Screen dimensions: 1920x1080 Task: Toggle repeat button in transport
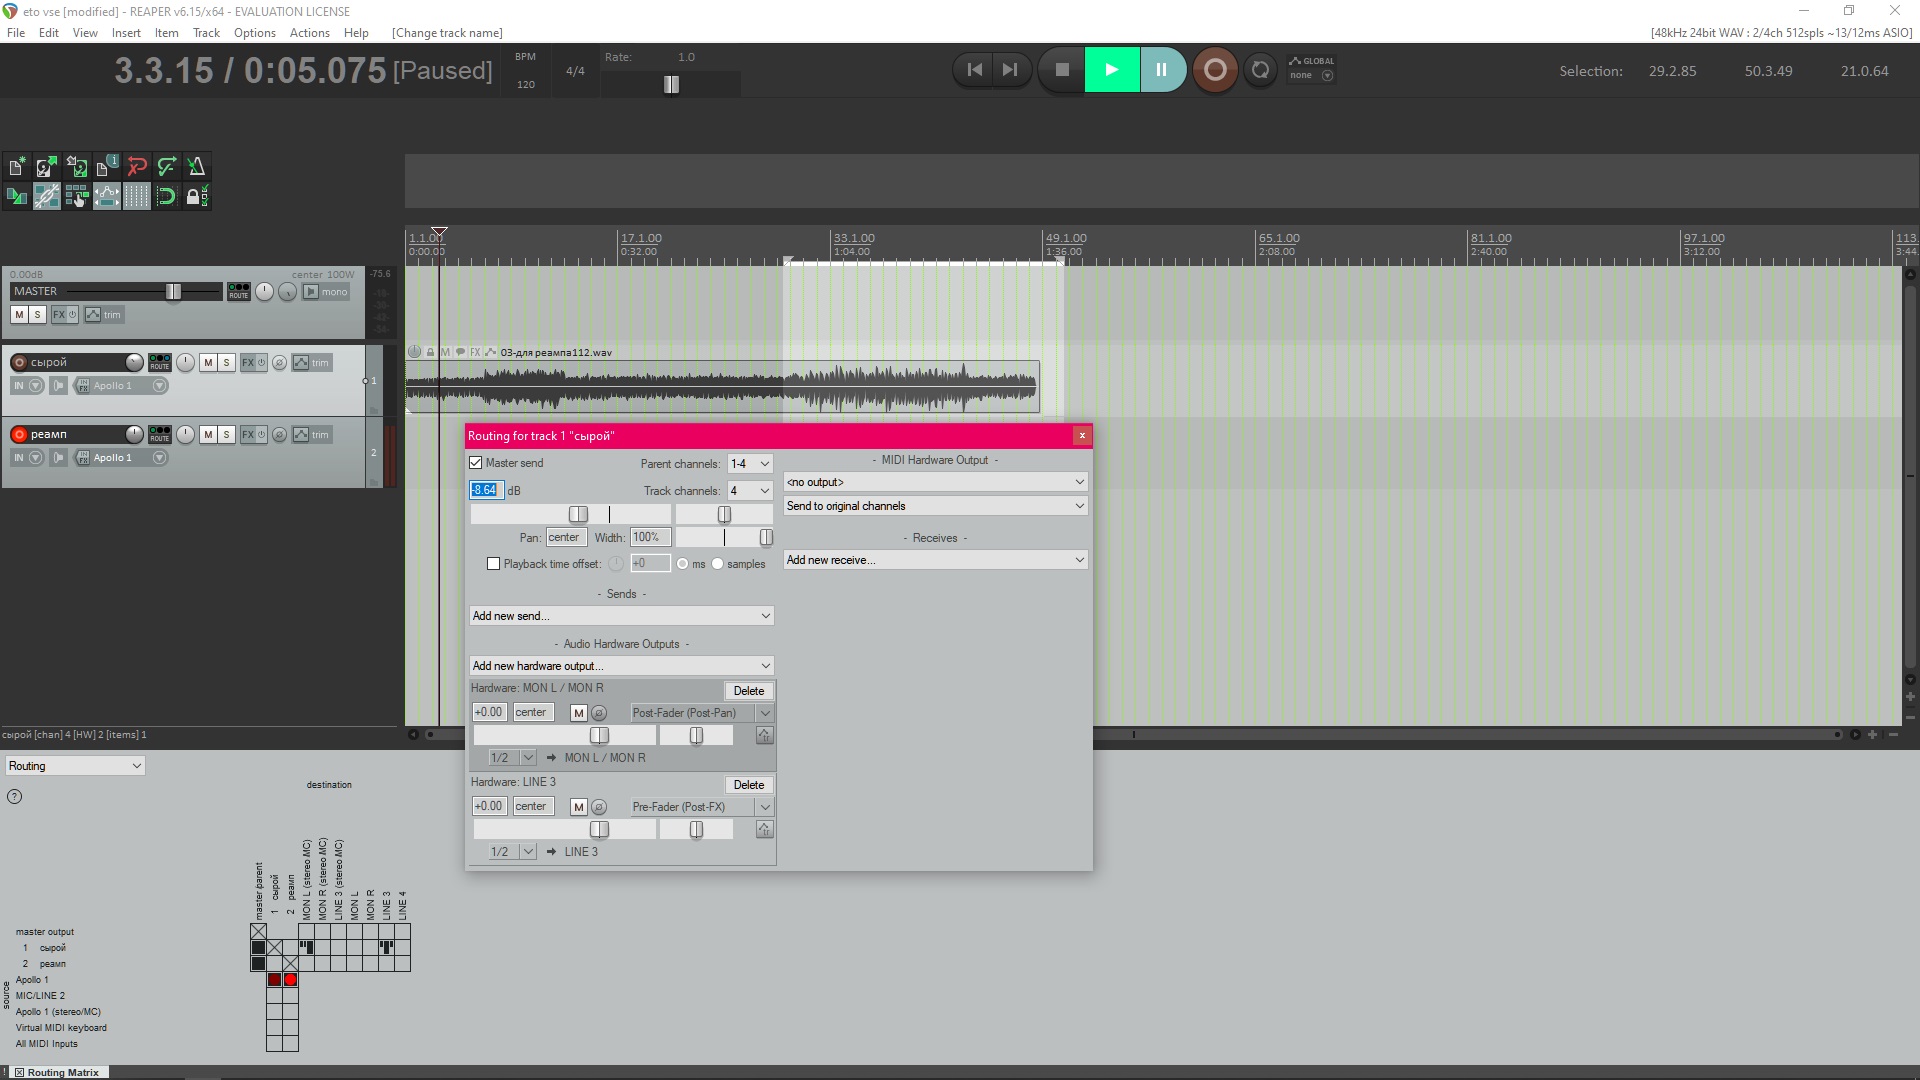pyautogui.click(x=1261, y=70)
